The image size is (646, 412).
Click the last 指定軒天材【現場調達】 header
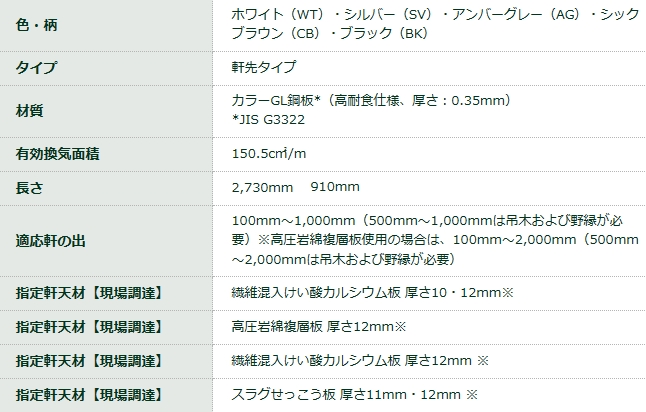pos(89,395)
